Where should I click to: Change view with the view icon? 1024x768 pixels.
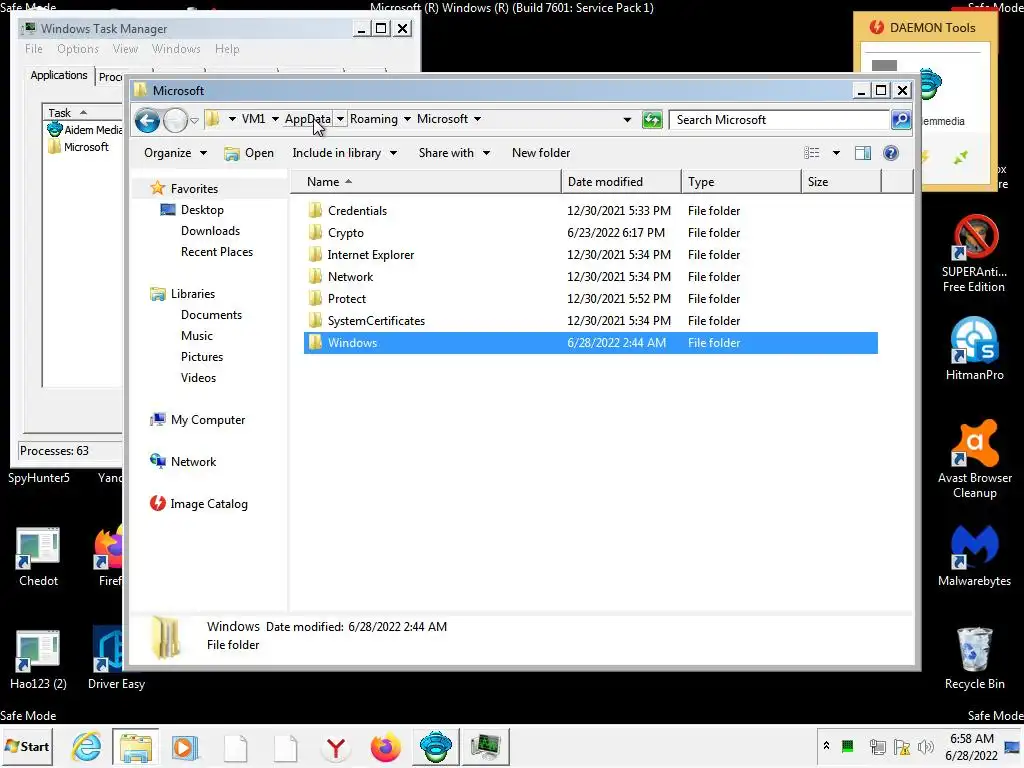(812, 153)
